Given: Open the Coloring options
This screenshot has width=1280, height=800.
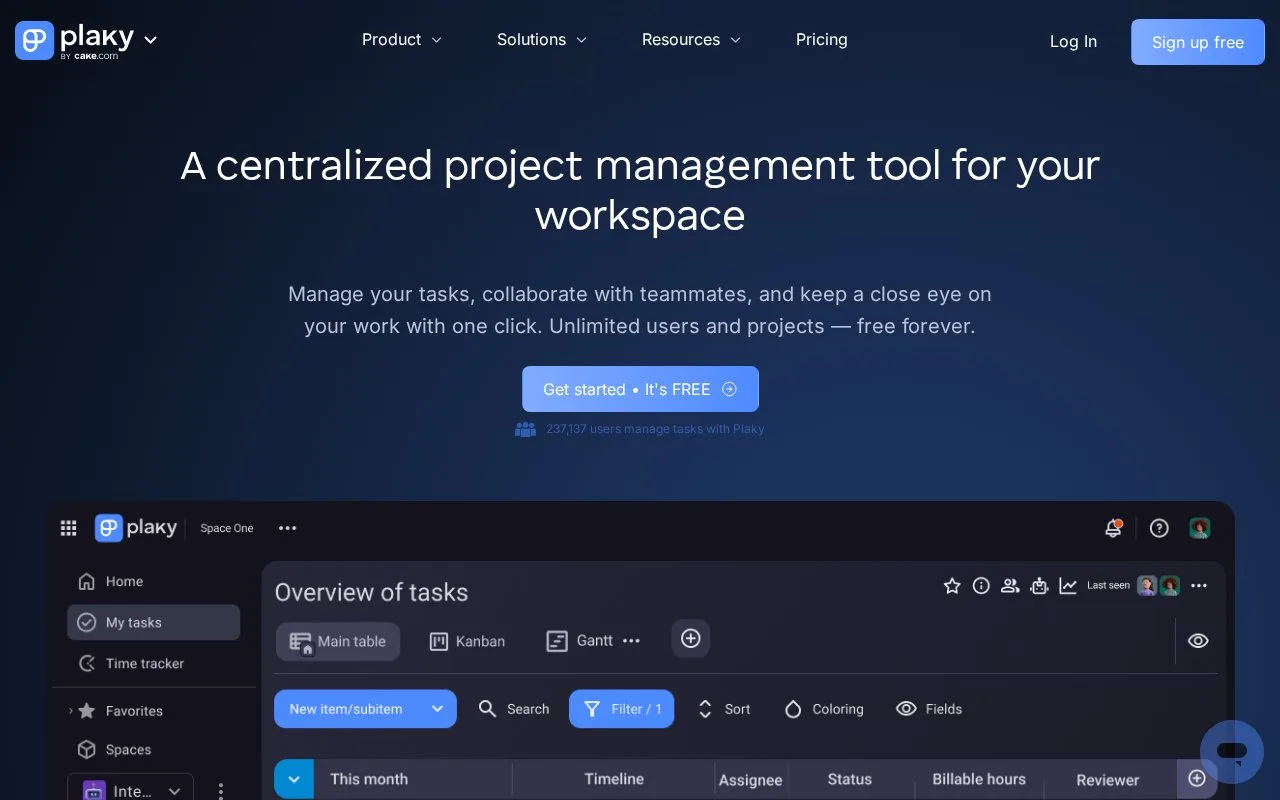Looking at the screenshot, I should [824, 709].
